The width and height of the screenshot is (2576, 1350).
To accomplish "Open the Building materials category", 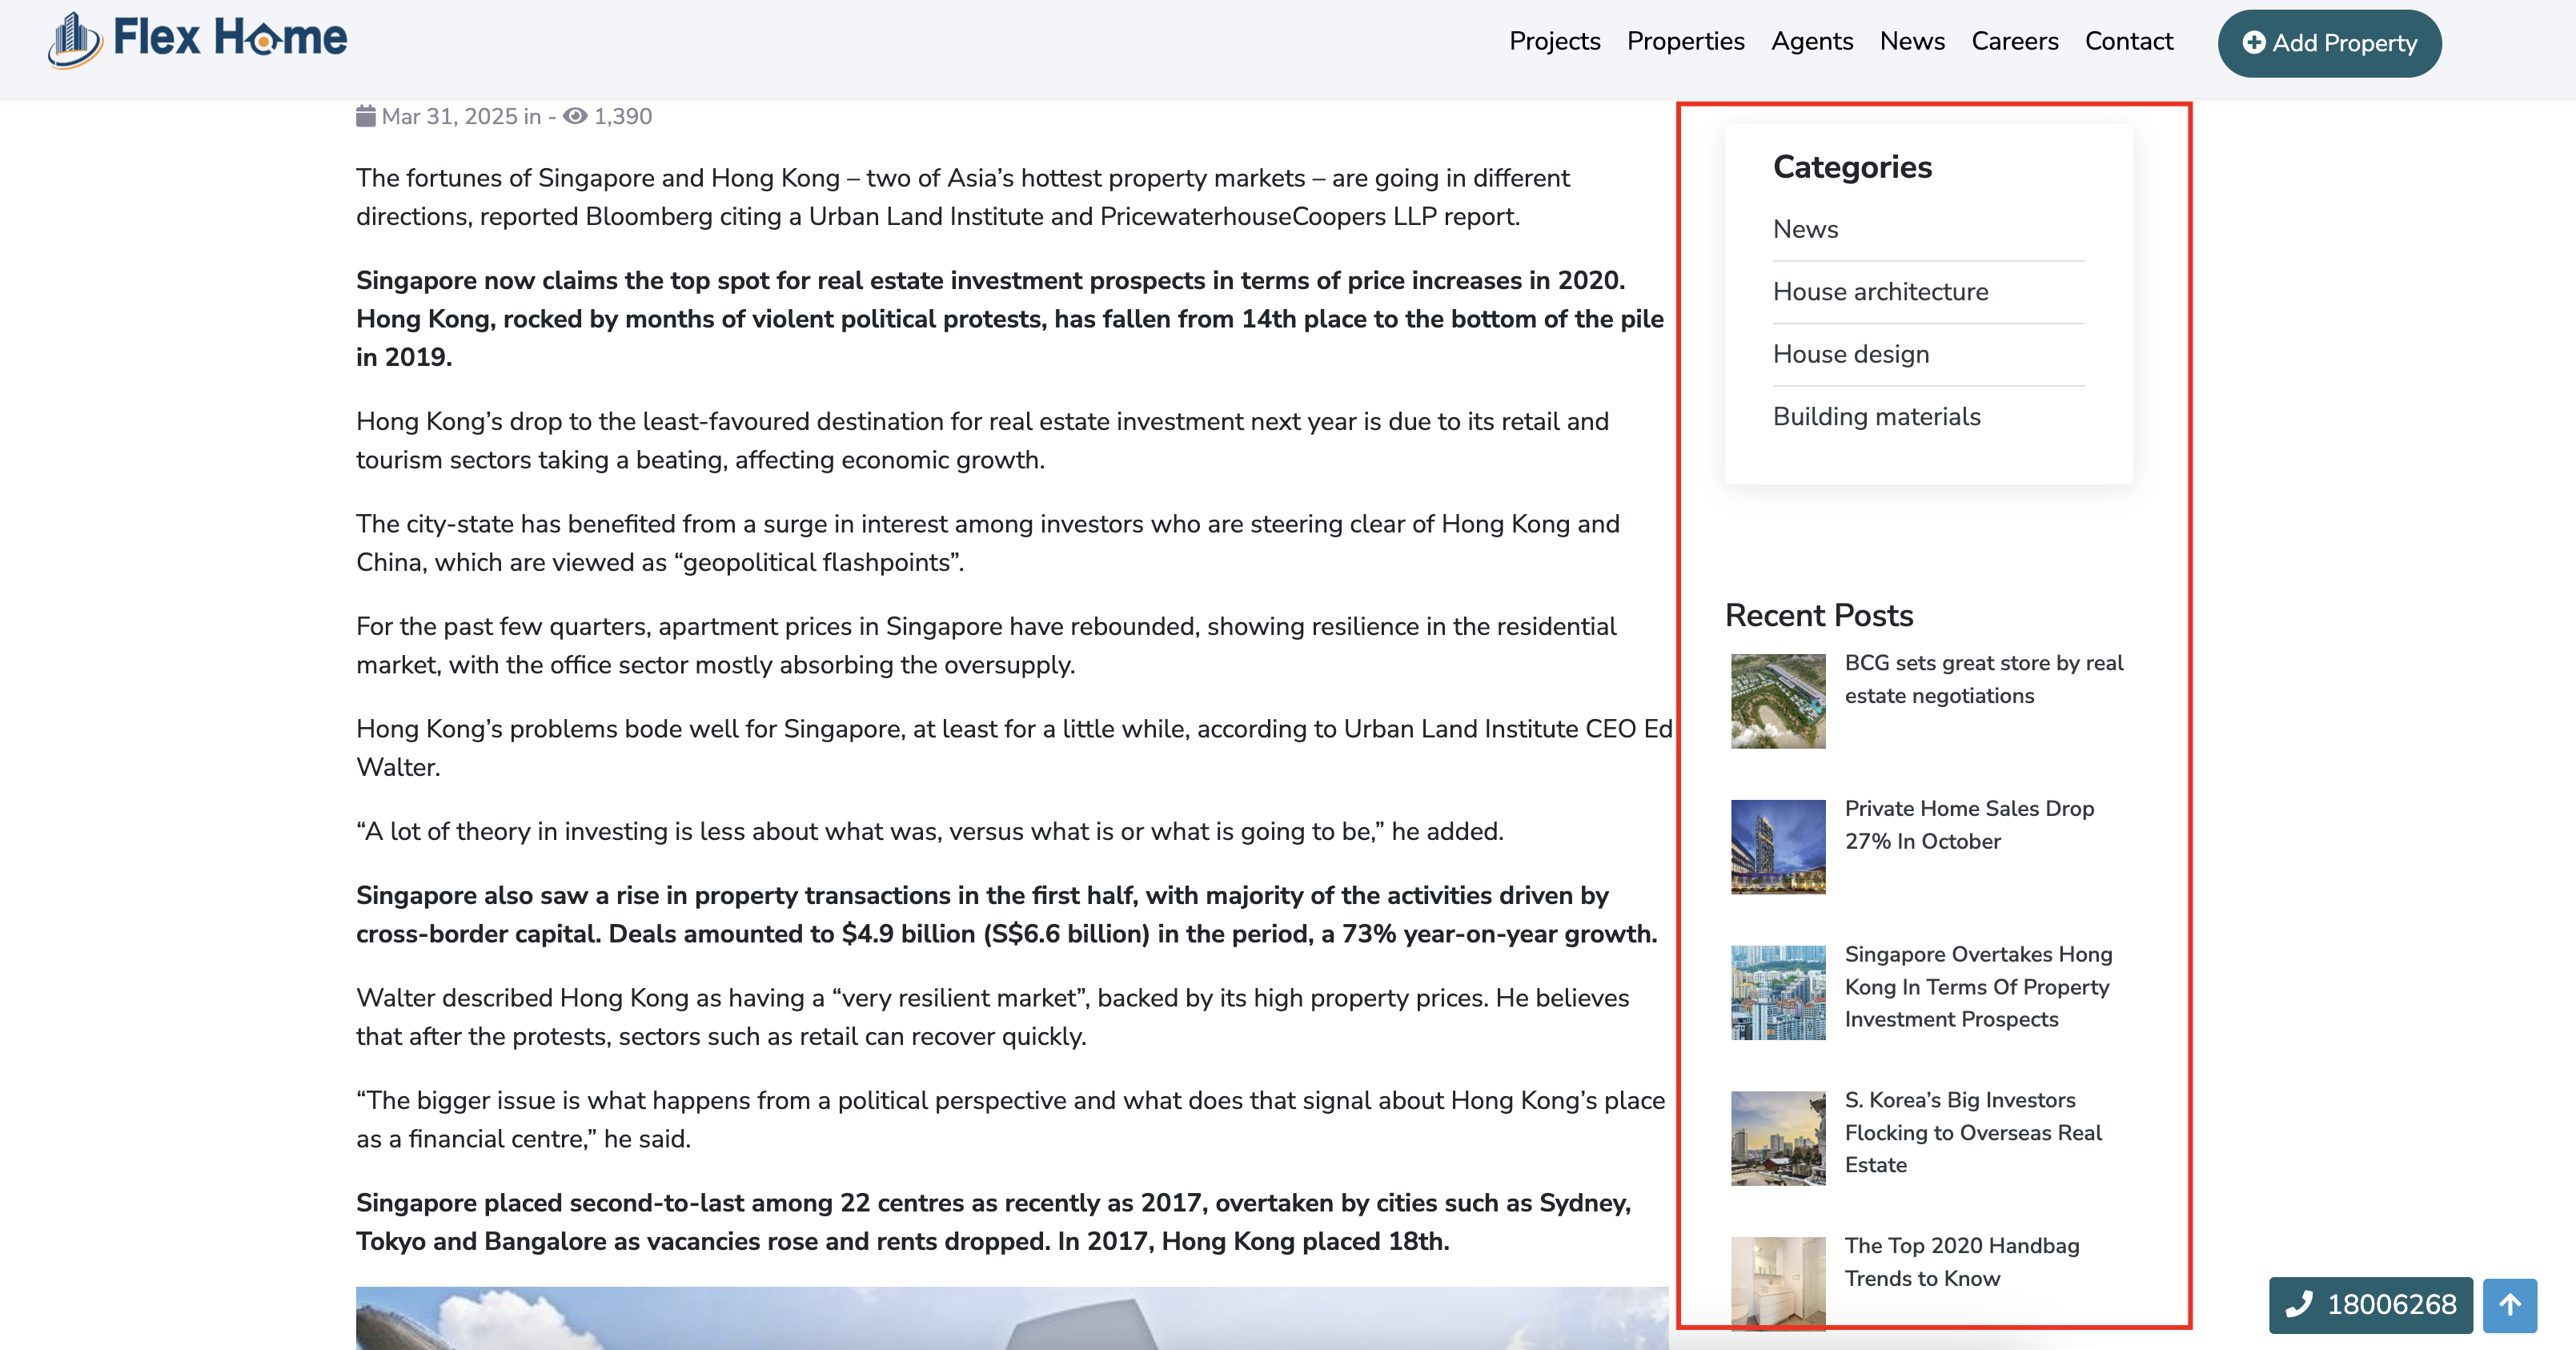I will pyautogui.click(x=1876, y=417).
